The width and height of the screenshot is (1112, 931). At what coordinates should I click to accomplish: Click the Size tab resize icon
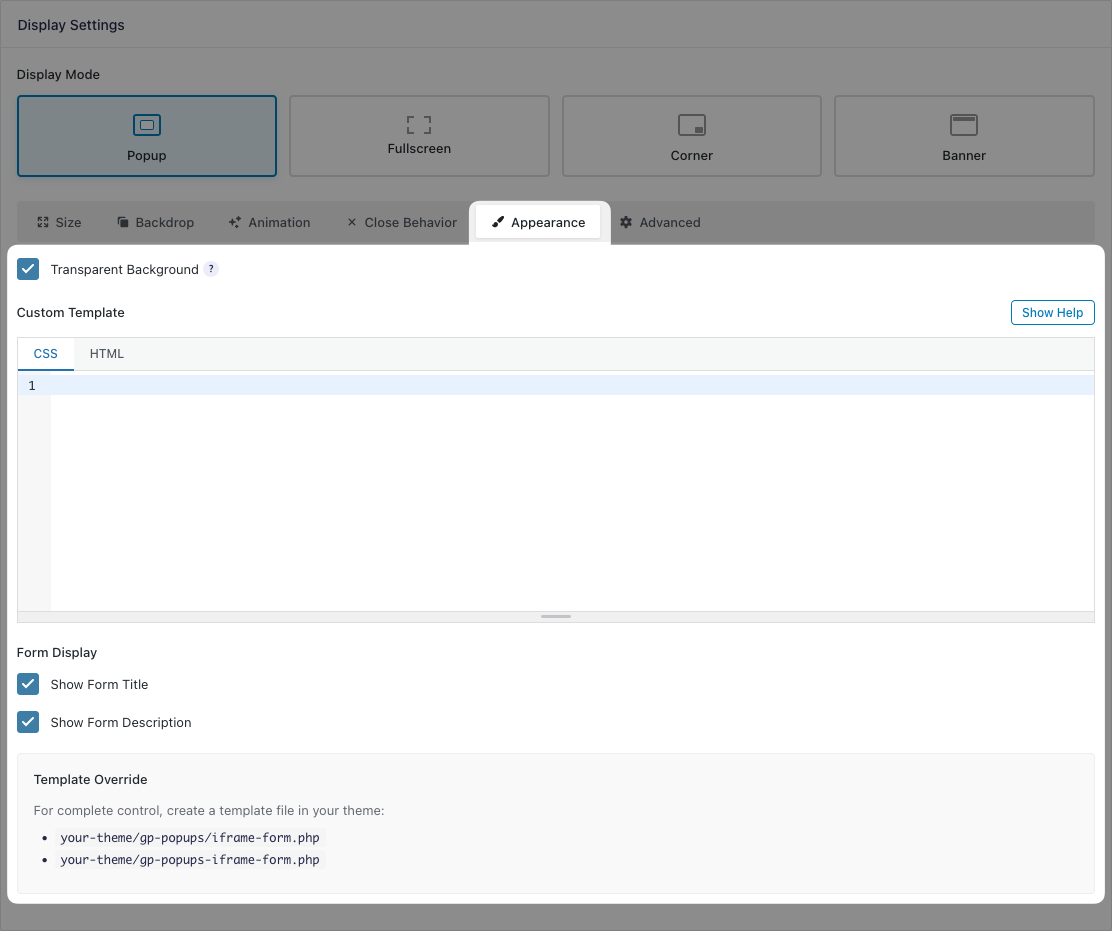click(x=43, y=222)
